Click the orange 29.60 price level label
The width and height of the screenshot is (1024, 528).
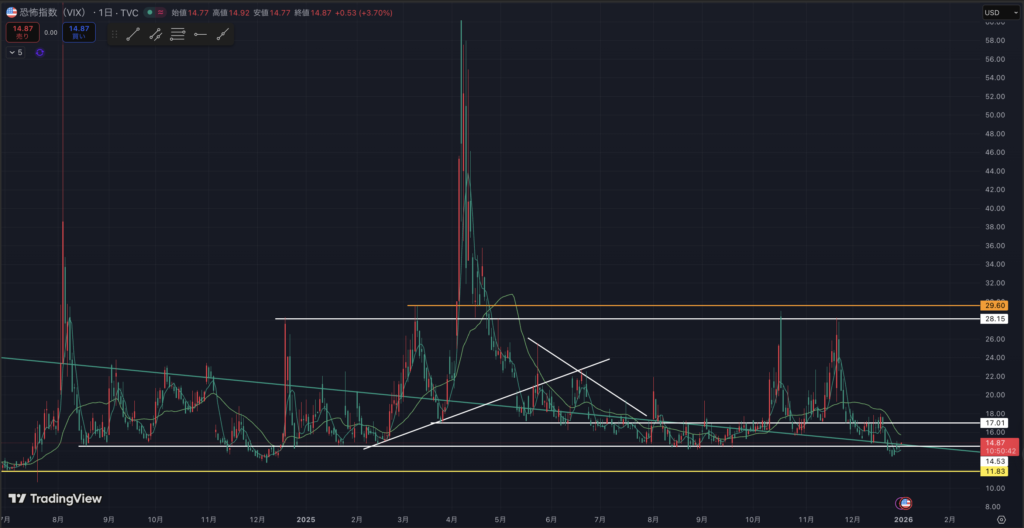coord(993,306)
